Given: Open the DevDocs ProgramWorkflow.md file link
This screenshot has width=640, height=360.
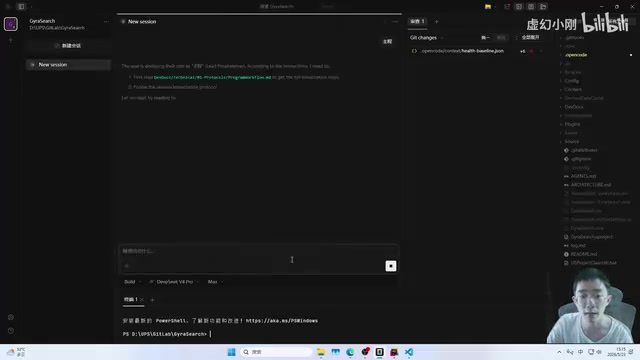Looking at the screenshot, I should pos(212,77).
